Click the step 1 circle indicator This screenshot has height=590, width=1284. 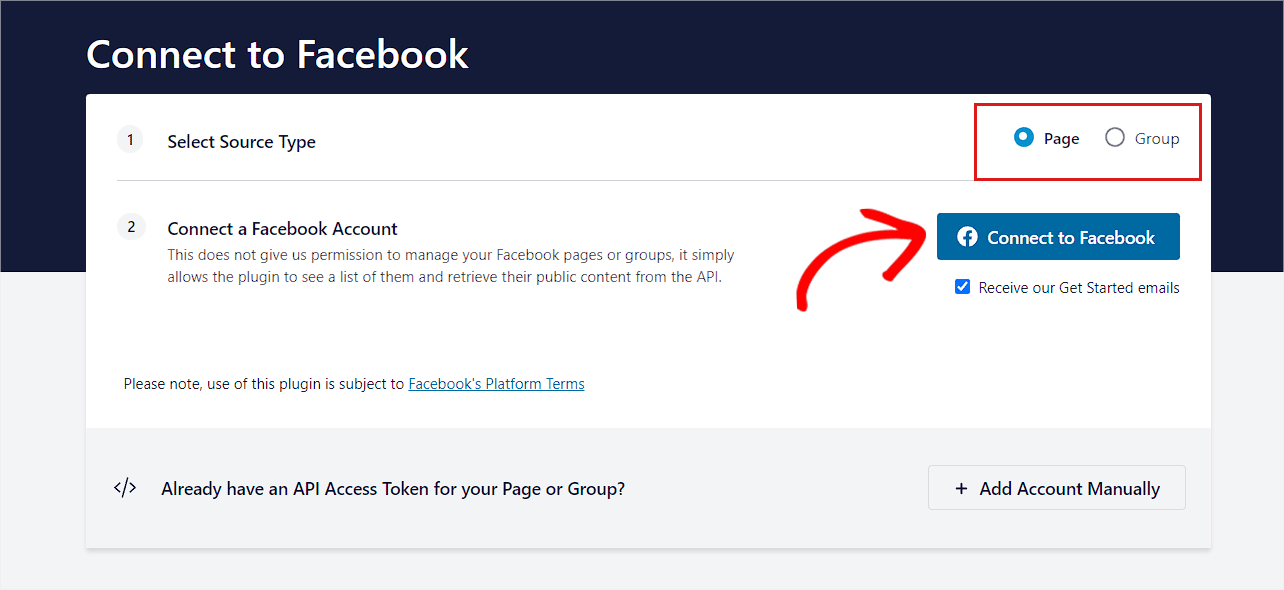pos(130,139)
